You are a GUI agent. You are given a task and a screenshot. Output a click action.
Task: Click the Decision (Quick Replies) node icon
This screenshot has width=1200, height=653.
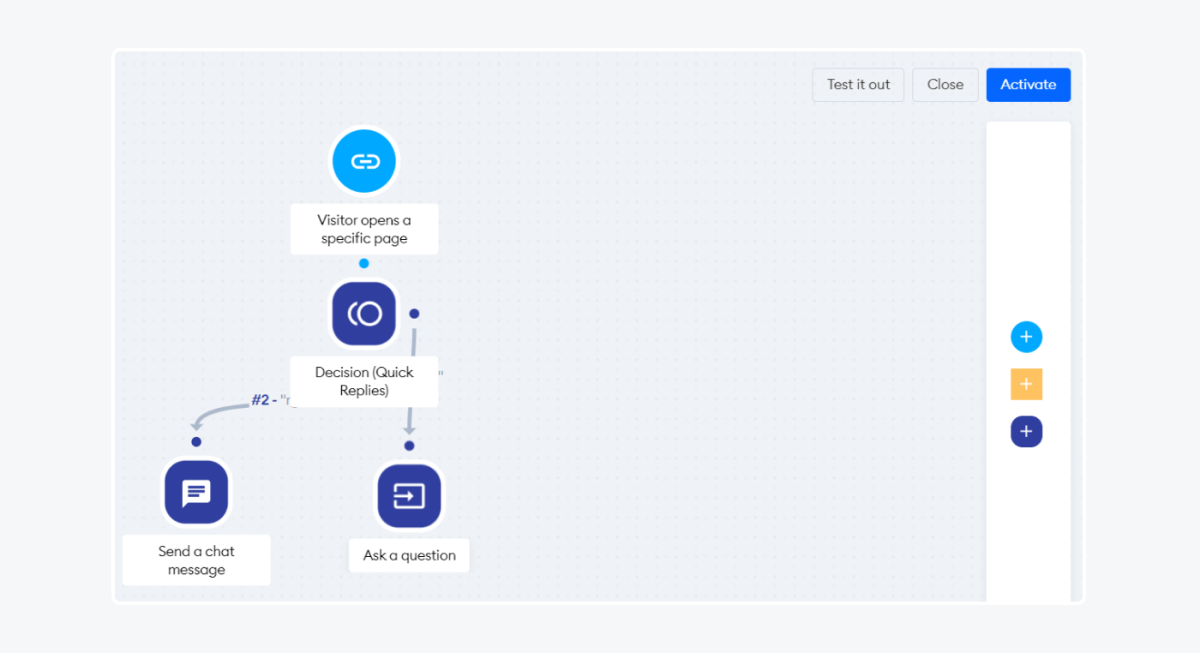coord(363,313)
